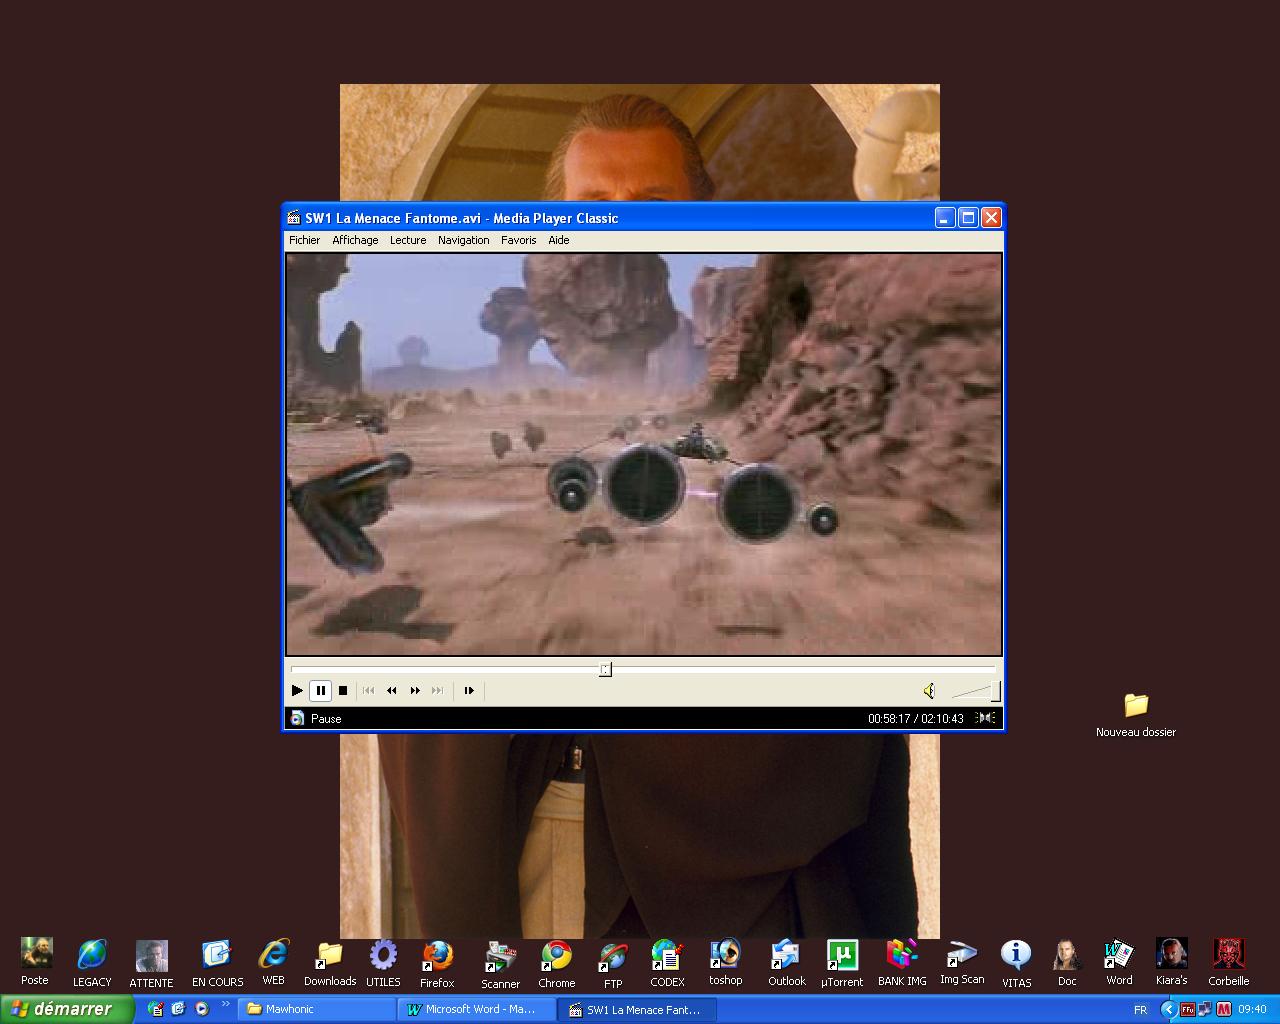Select the VITAS info icon
This screenshot has height=1024, width=1280.
pyautogui.click(x=1016, y=963)
